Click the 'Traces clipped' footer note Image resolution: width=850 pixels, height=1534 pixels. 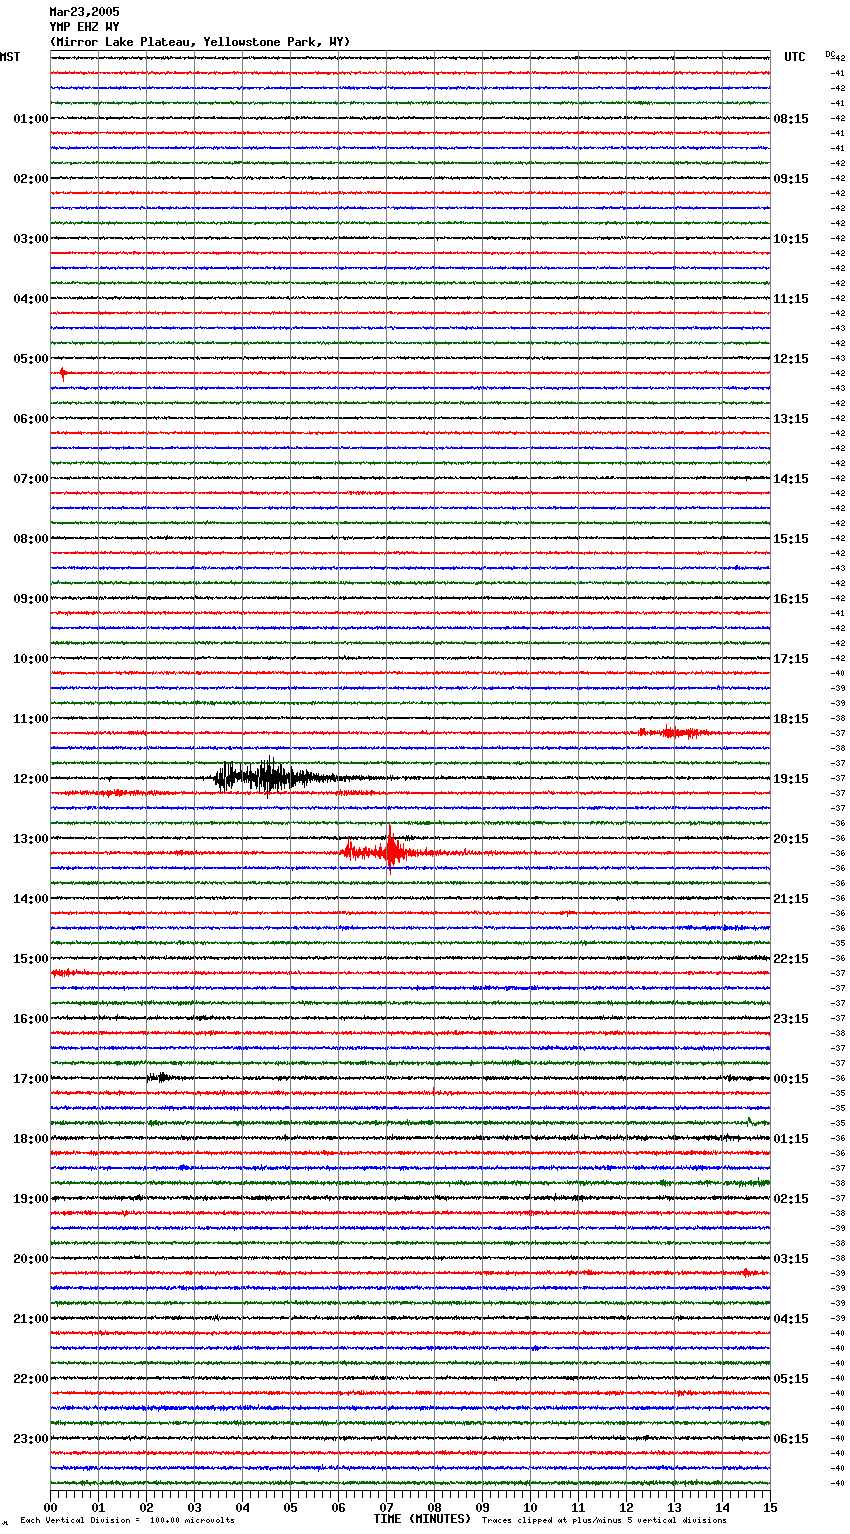604,1521
